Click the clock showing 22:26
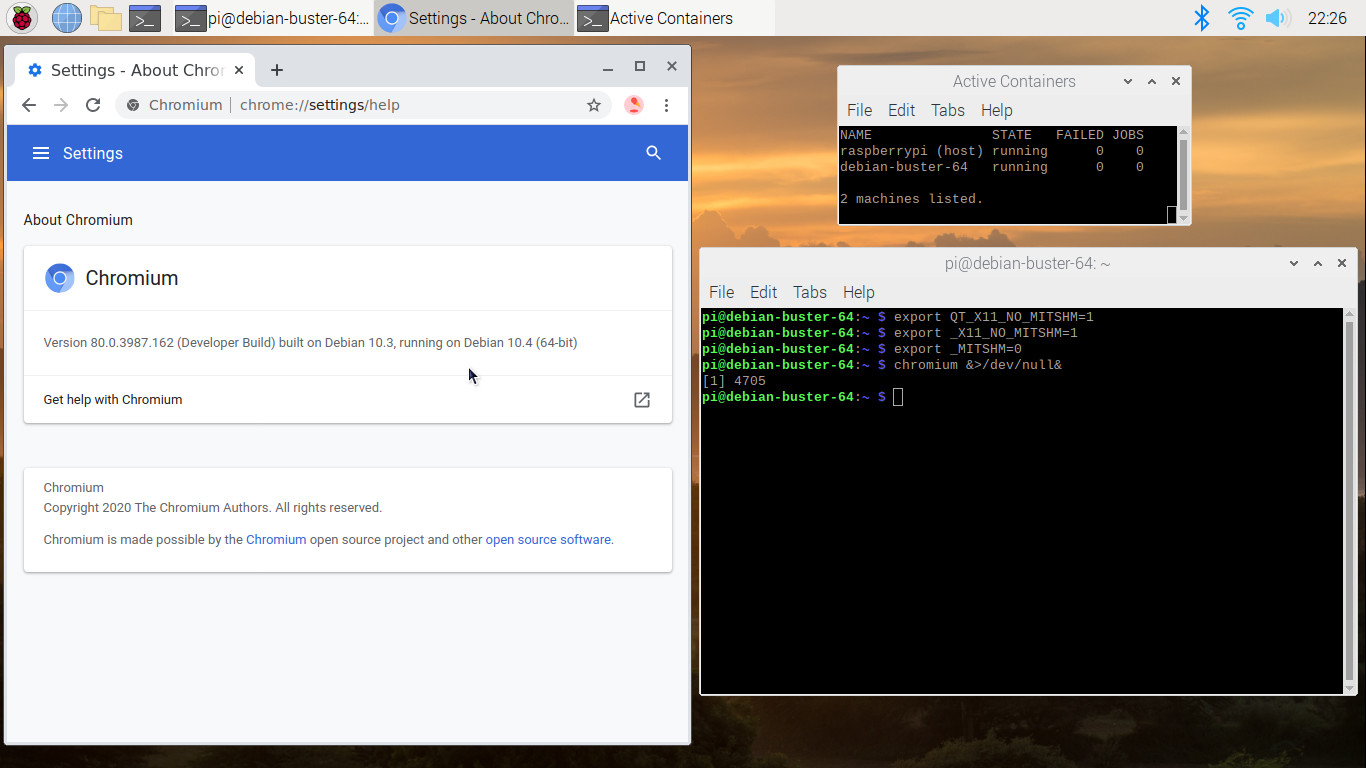1366x768 pixels. pos(1327,18)
